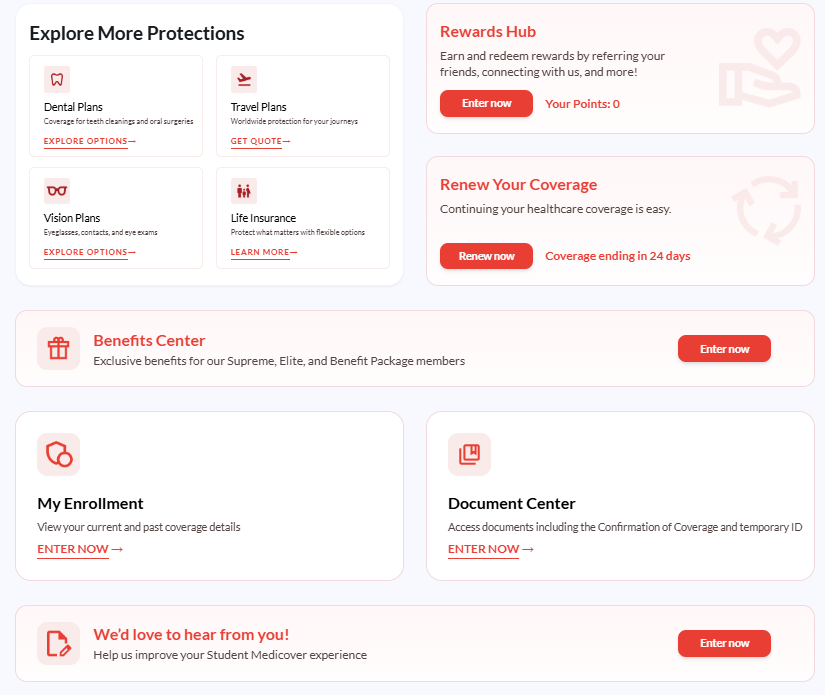
Task: Open Enter Now link under My Enrollment
Action: [x=80, y=549]
